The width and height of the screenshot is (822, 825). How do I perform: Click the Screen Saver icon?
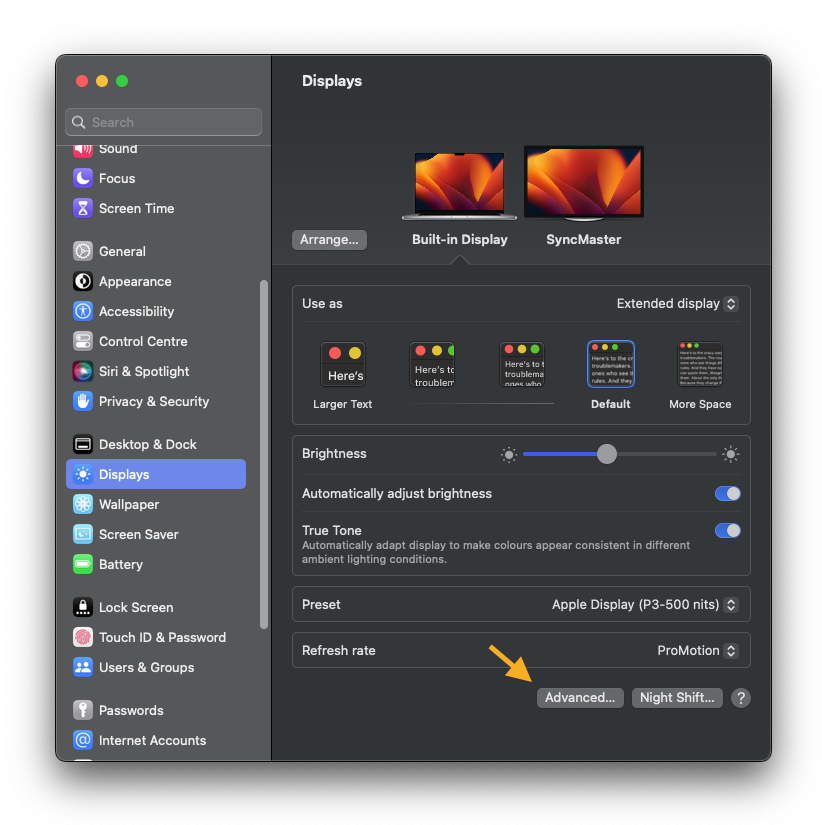pyautogui.click(x=83, y=534)
